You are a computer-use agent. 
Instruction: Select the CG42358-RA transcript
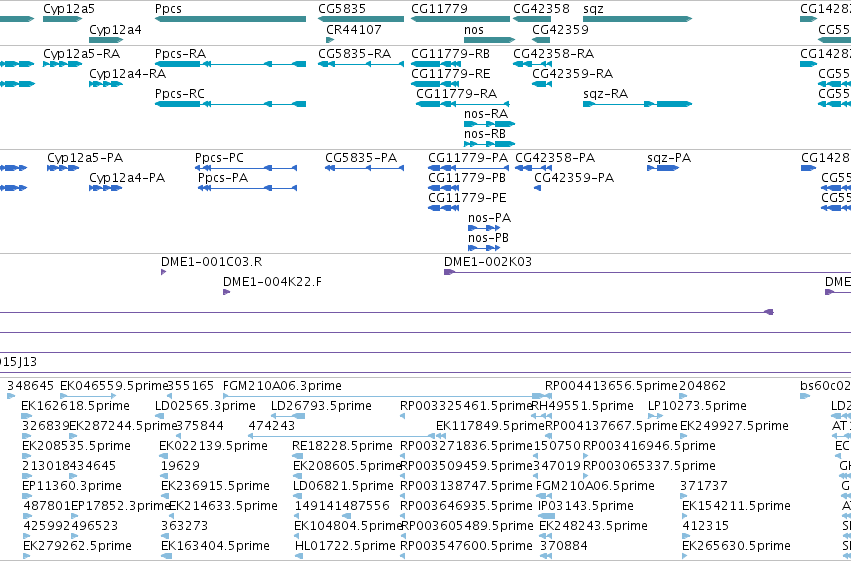(x=532, y=64)
